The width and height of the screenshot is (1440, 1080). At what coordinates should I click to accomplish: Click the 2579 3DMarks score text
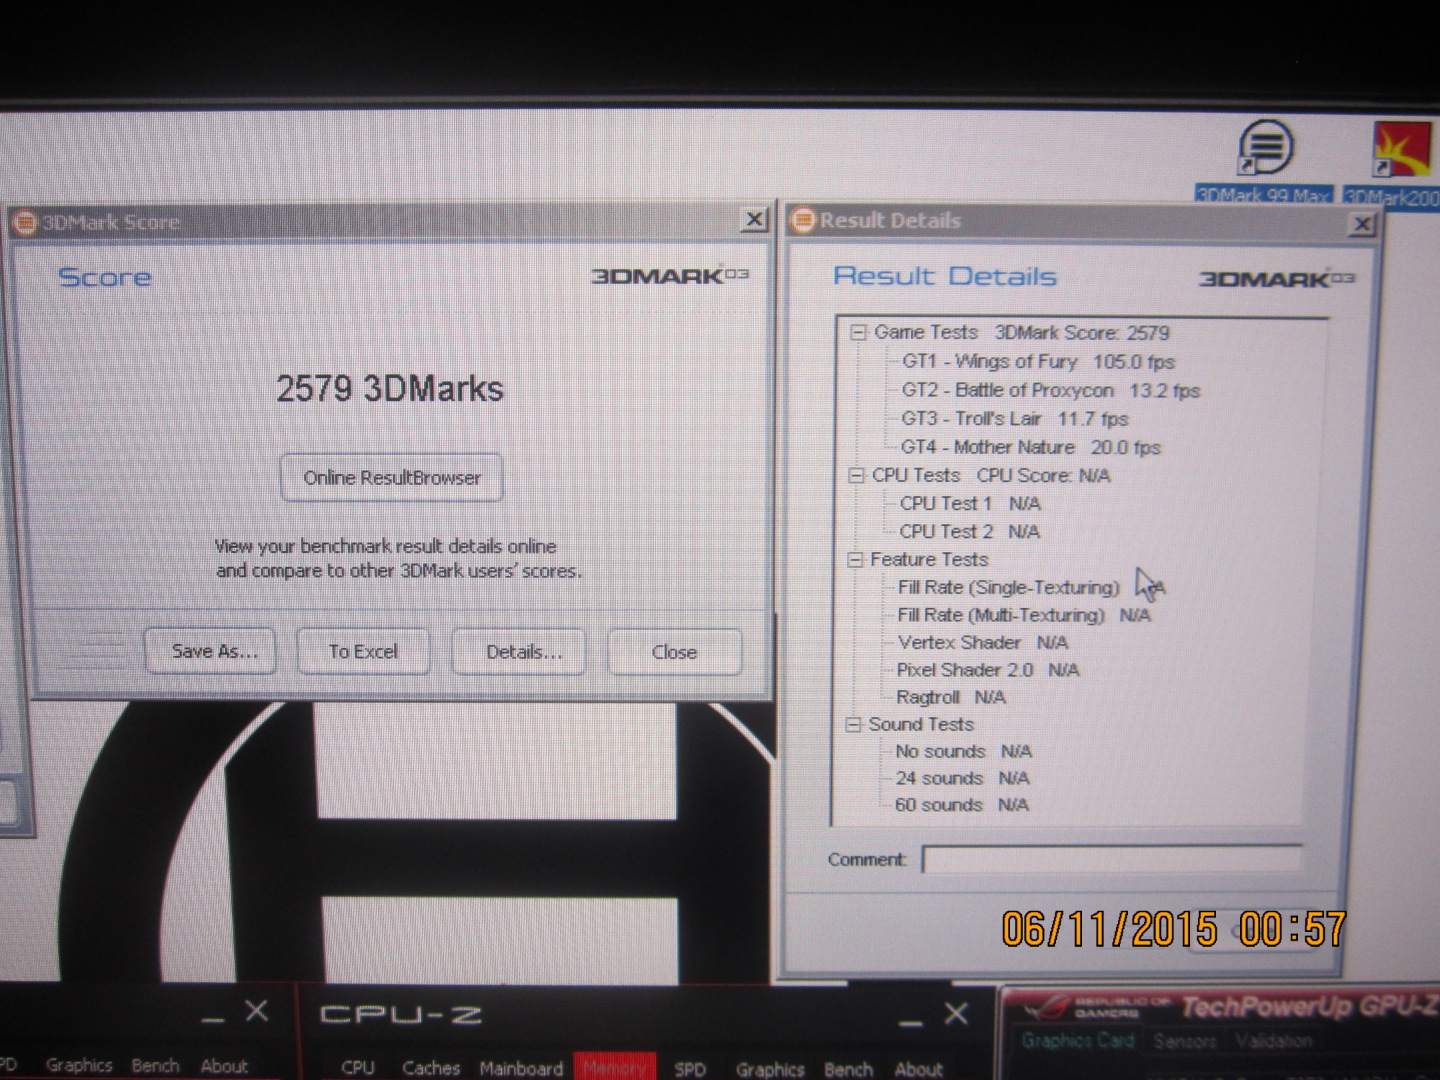tap(390, 388)
